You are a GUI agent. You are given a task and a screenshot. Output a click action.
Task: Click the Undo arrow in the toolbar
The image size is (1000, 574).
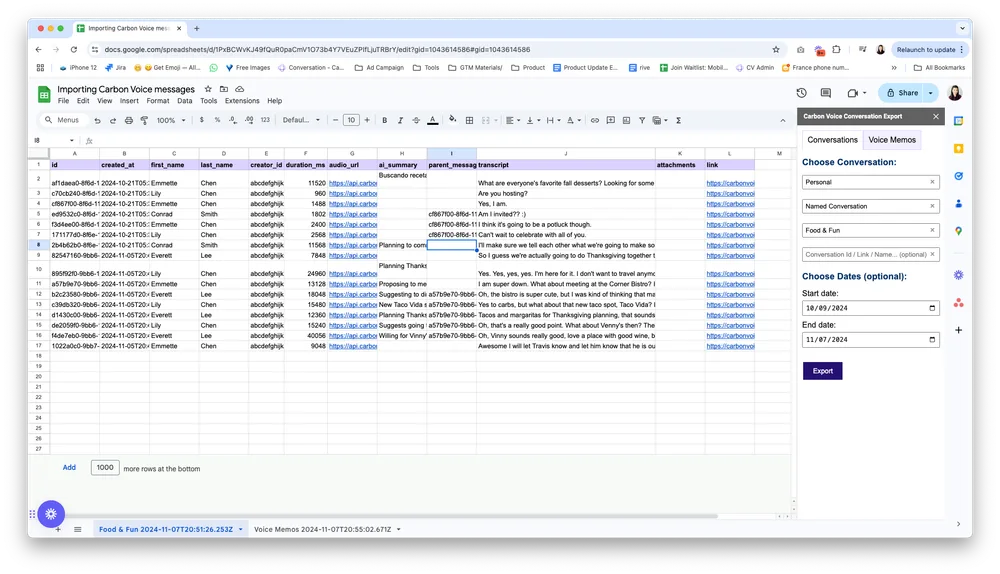(x=97, y=121)
